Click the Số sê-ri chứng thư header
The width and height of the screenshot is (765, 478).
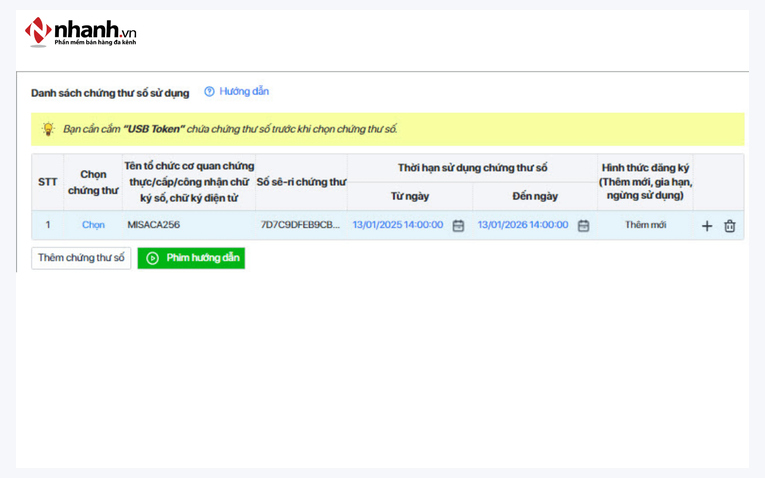coord(302,182)
